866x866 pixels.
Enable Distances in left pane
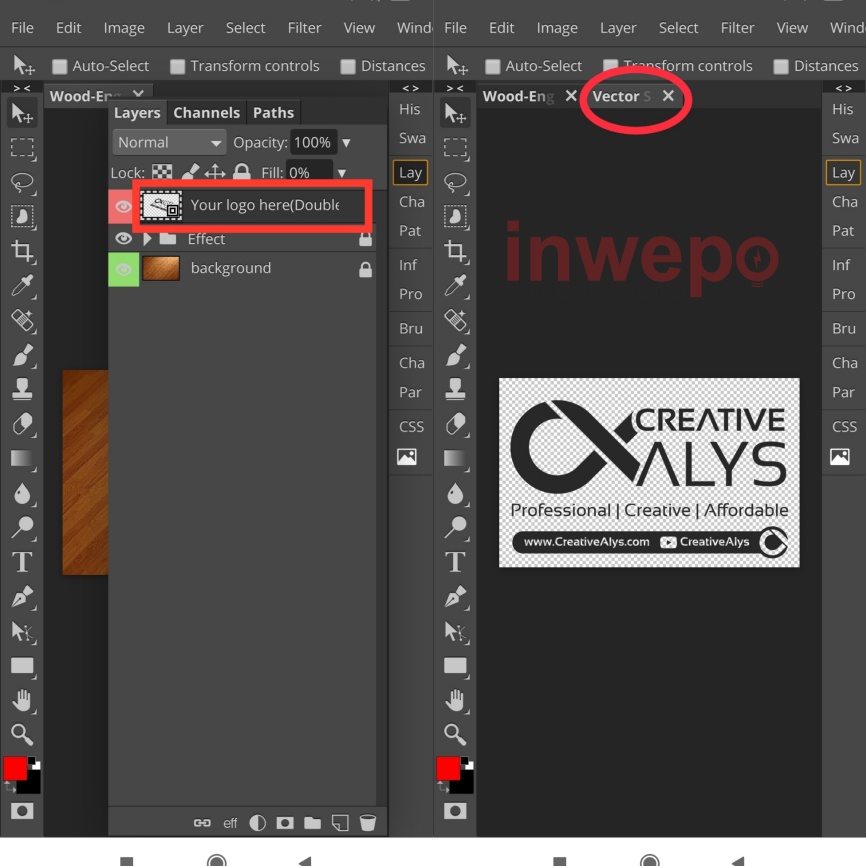click(383, 66)
